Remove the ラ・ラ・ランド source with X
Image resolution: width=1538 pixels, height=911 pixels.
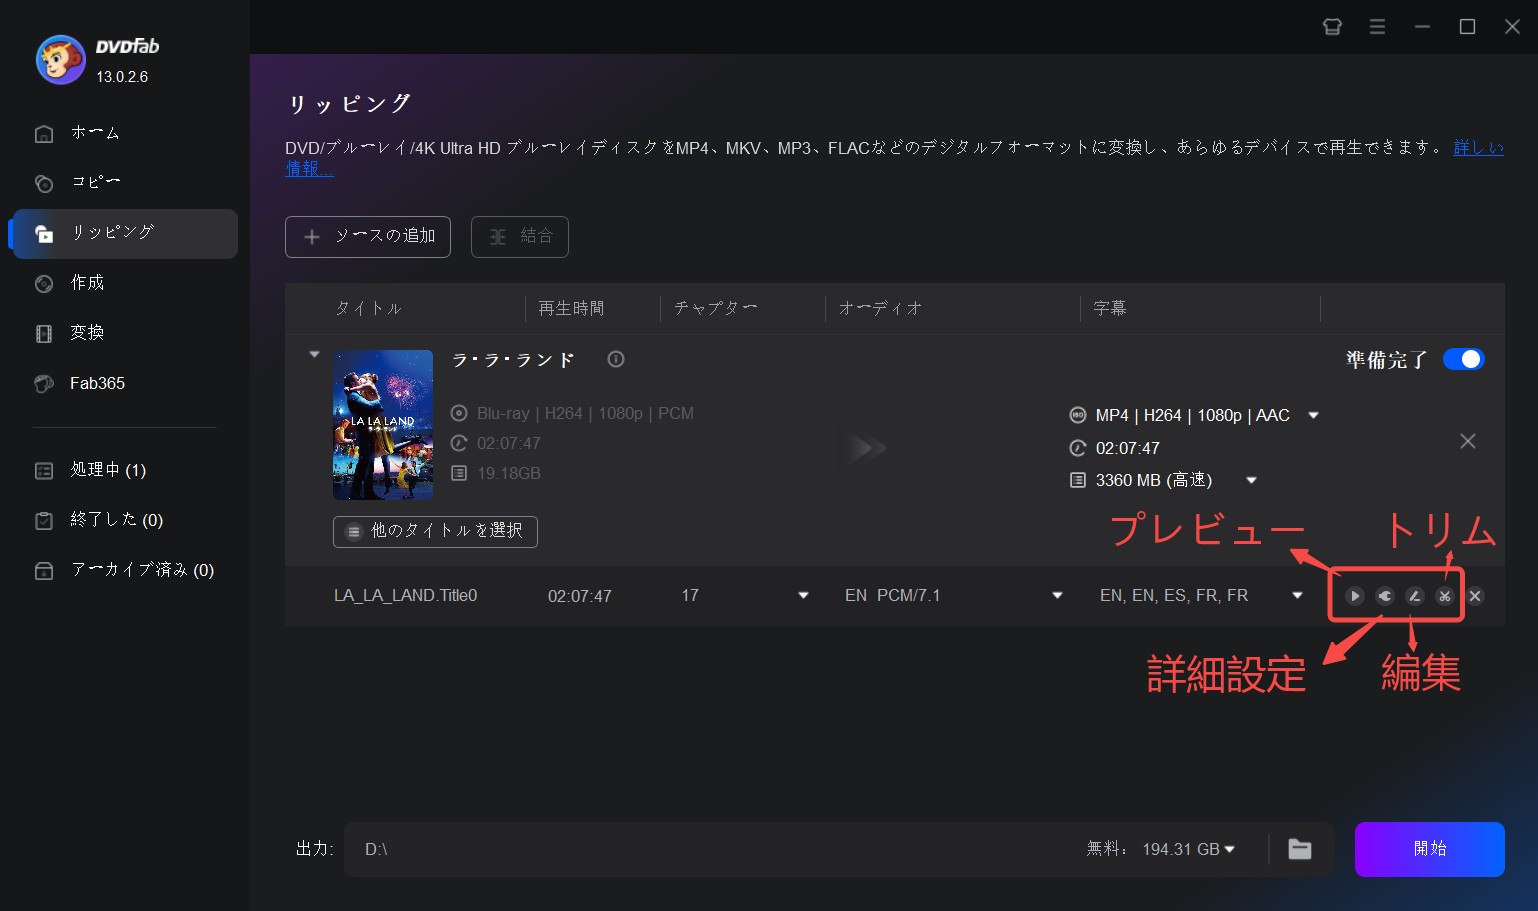[x=1468, y=441]
